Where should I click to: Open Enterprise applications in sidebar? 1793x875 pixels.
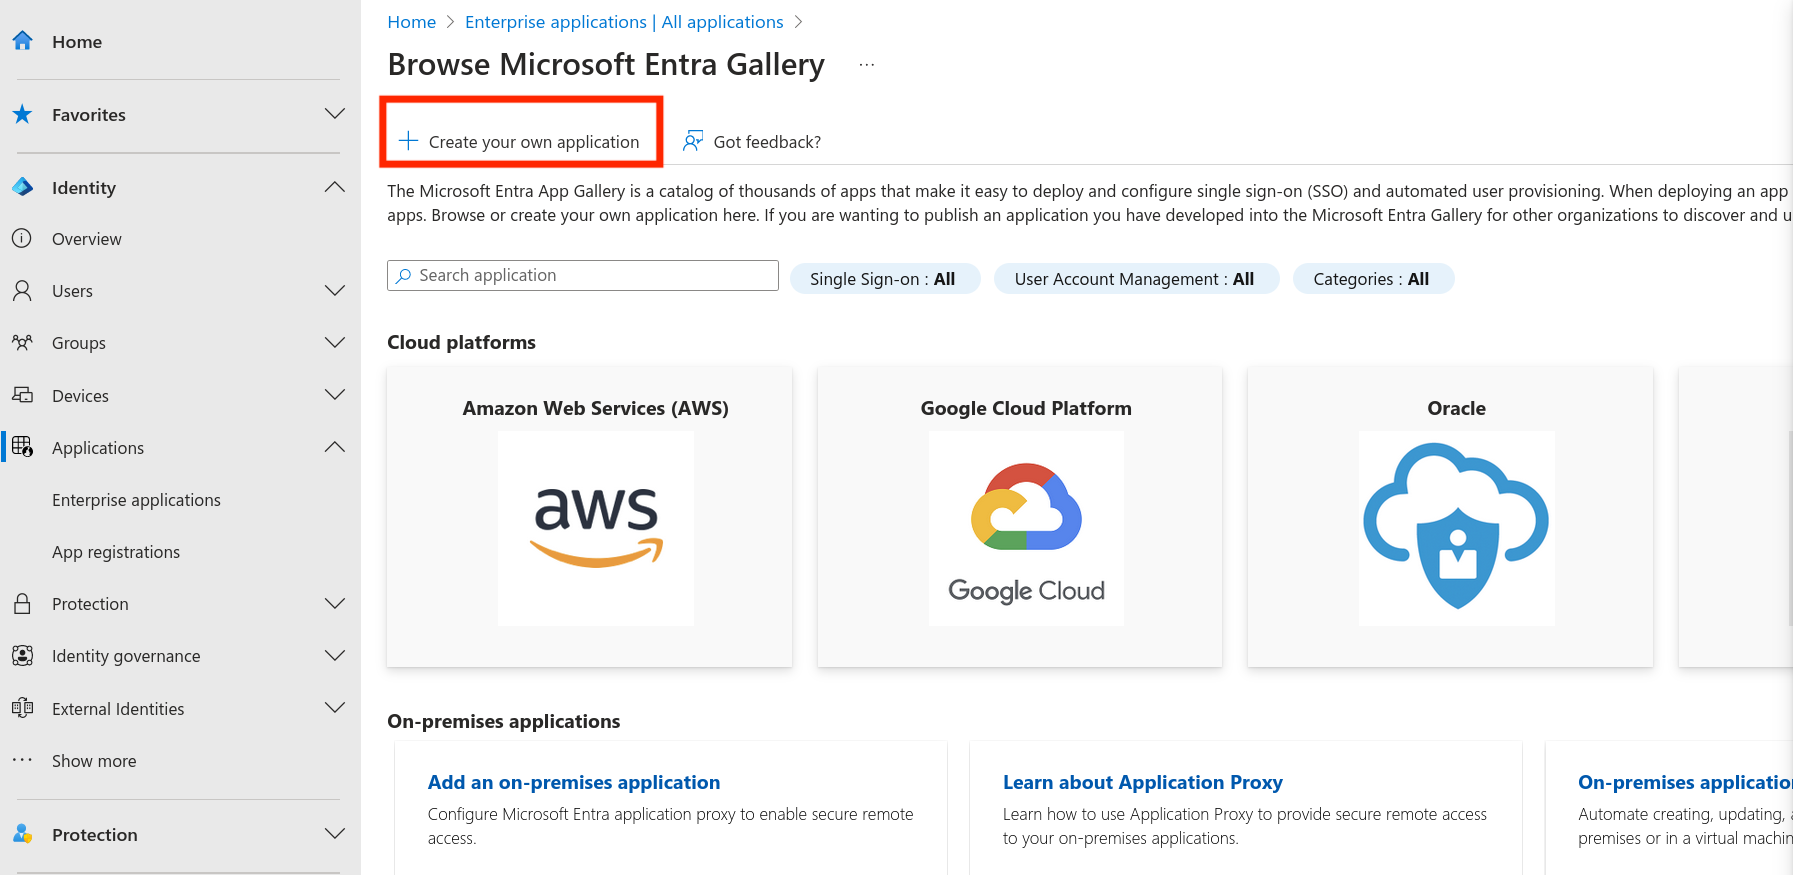(136, 500)
